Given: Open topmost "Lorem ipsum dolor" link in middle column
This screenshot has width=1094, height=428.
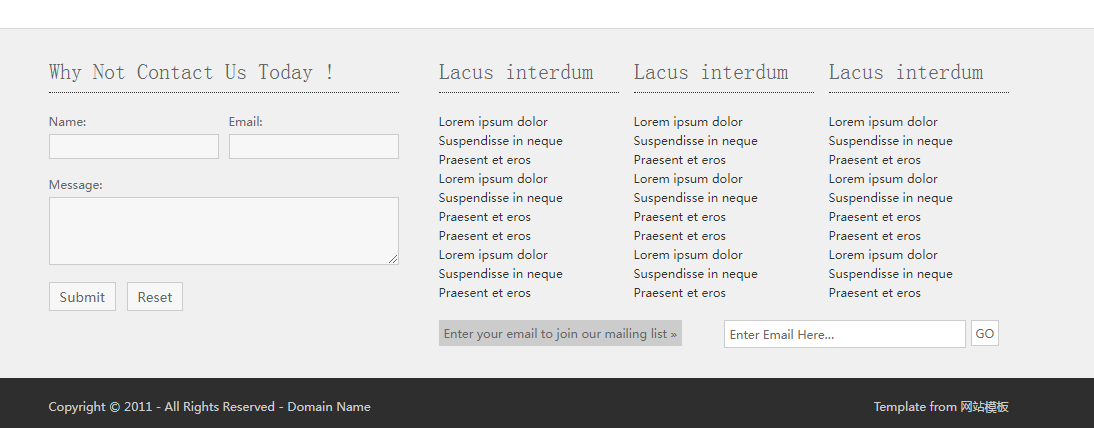Looking at the screenshot, I should tap(688, 122).
